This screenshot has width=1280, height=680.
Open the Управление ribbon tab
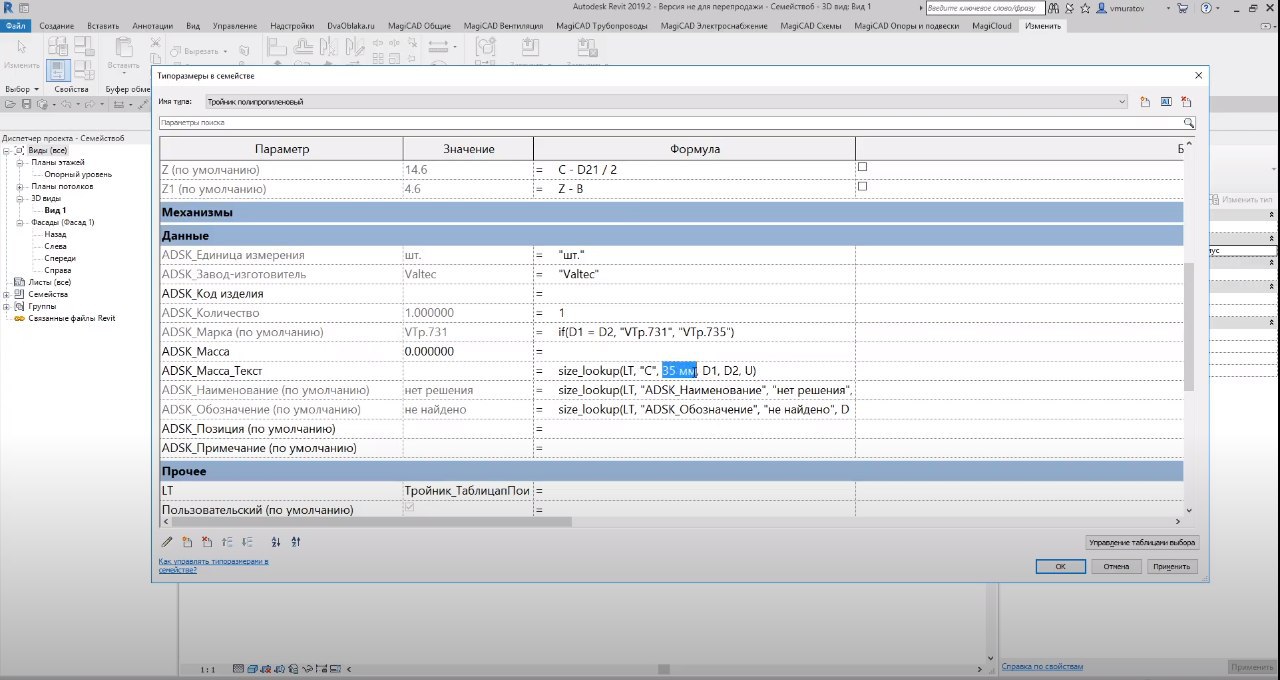coord(236,26)
